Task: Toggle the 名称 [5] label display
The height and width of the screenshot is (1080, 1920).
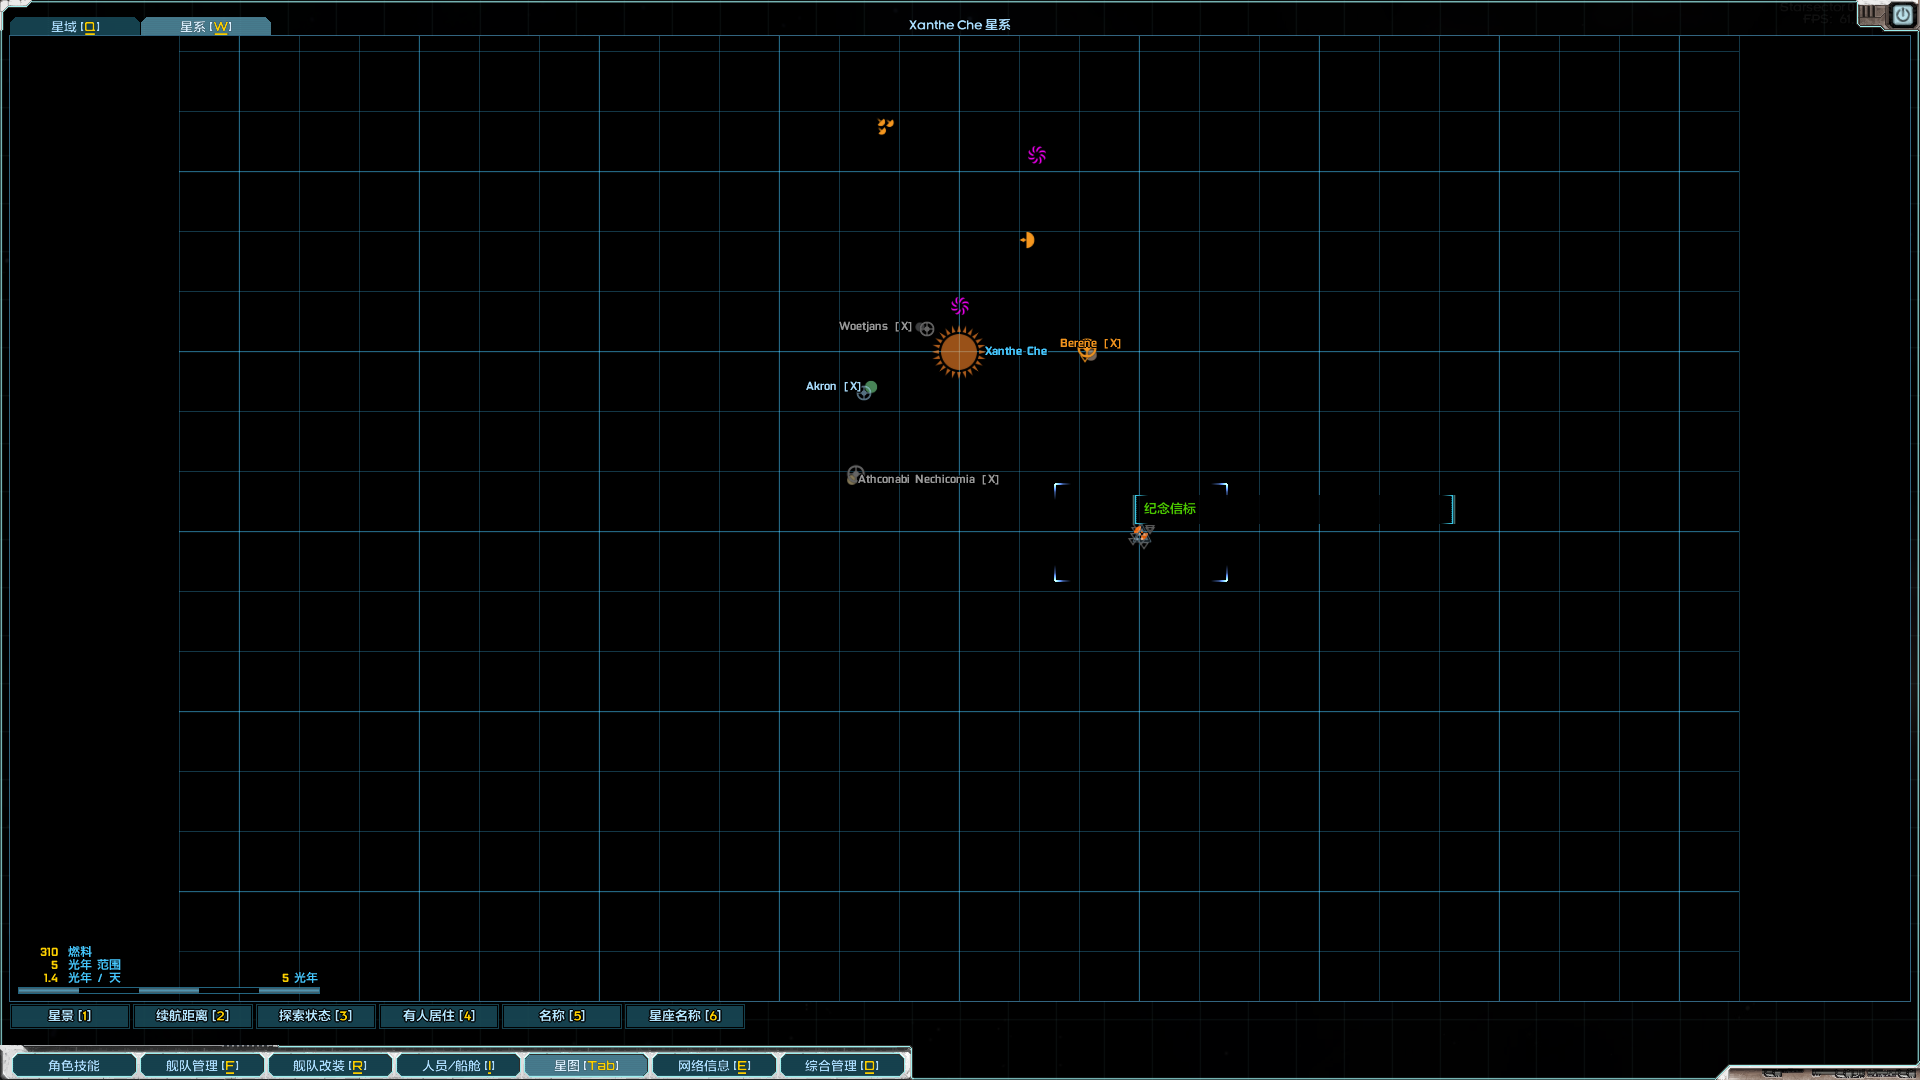Action: [561, 1016]
